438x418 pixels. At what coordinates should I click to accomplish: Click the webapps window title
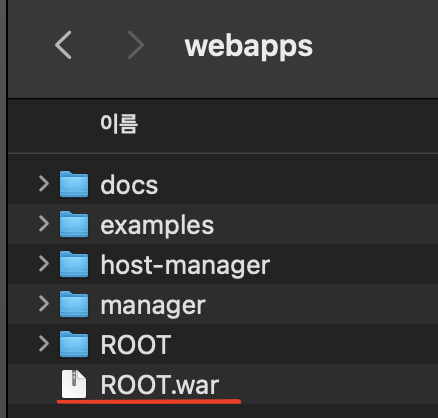[249, 46]
